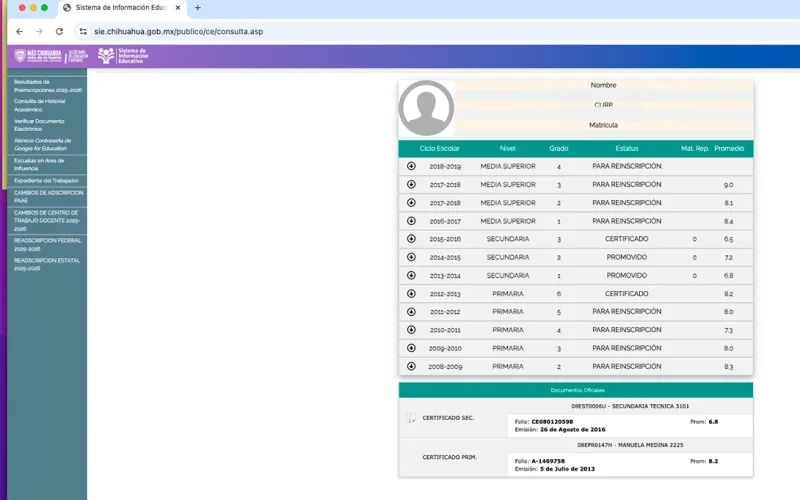
Task: Open the Certificado Sec. document icon
Action: click(411, 418)
